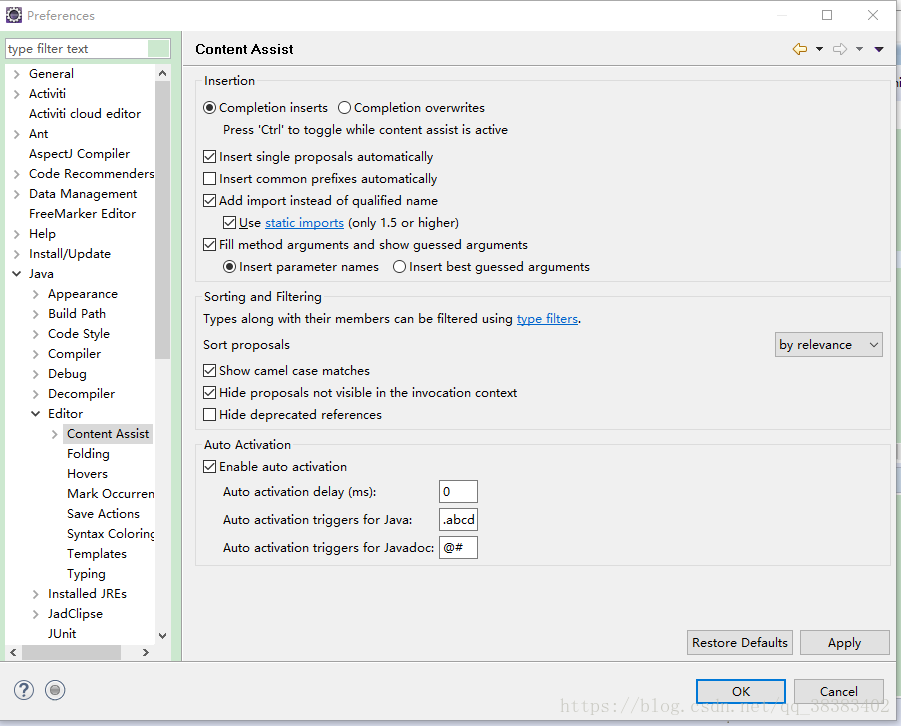901x726 pixels.
Task: Select AspectJ Compiler in tree
Action: coord(79,154)
